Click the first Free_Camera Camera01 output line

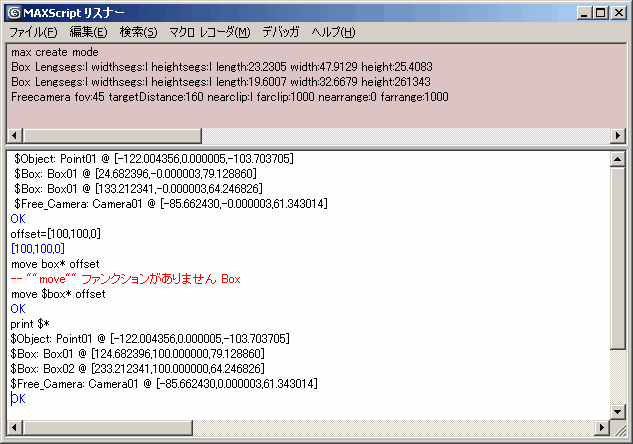click(x=171, y=204)
